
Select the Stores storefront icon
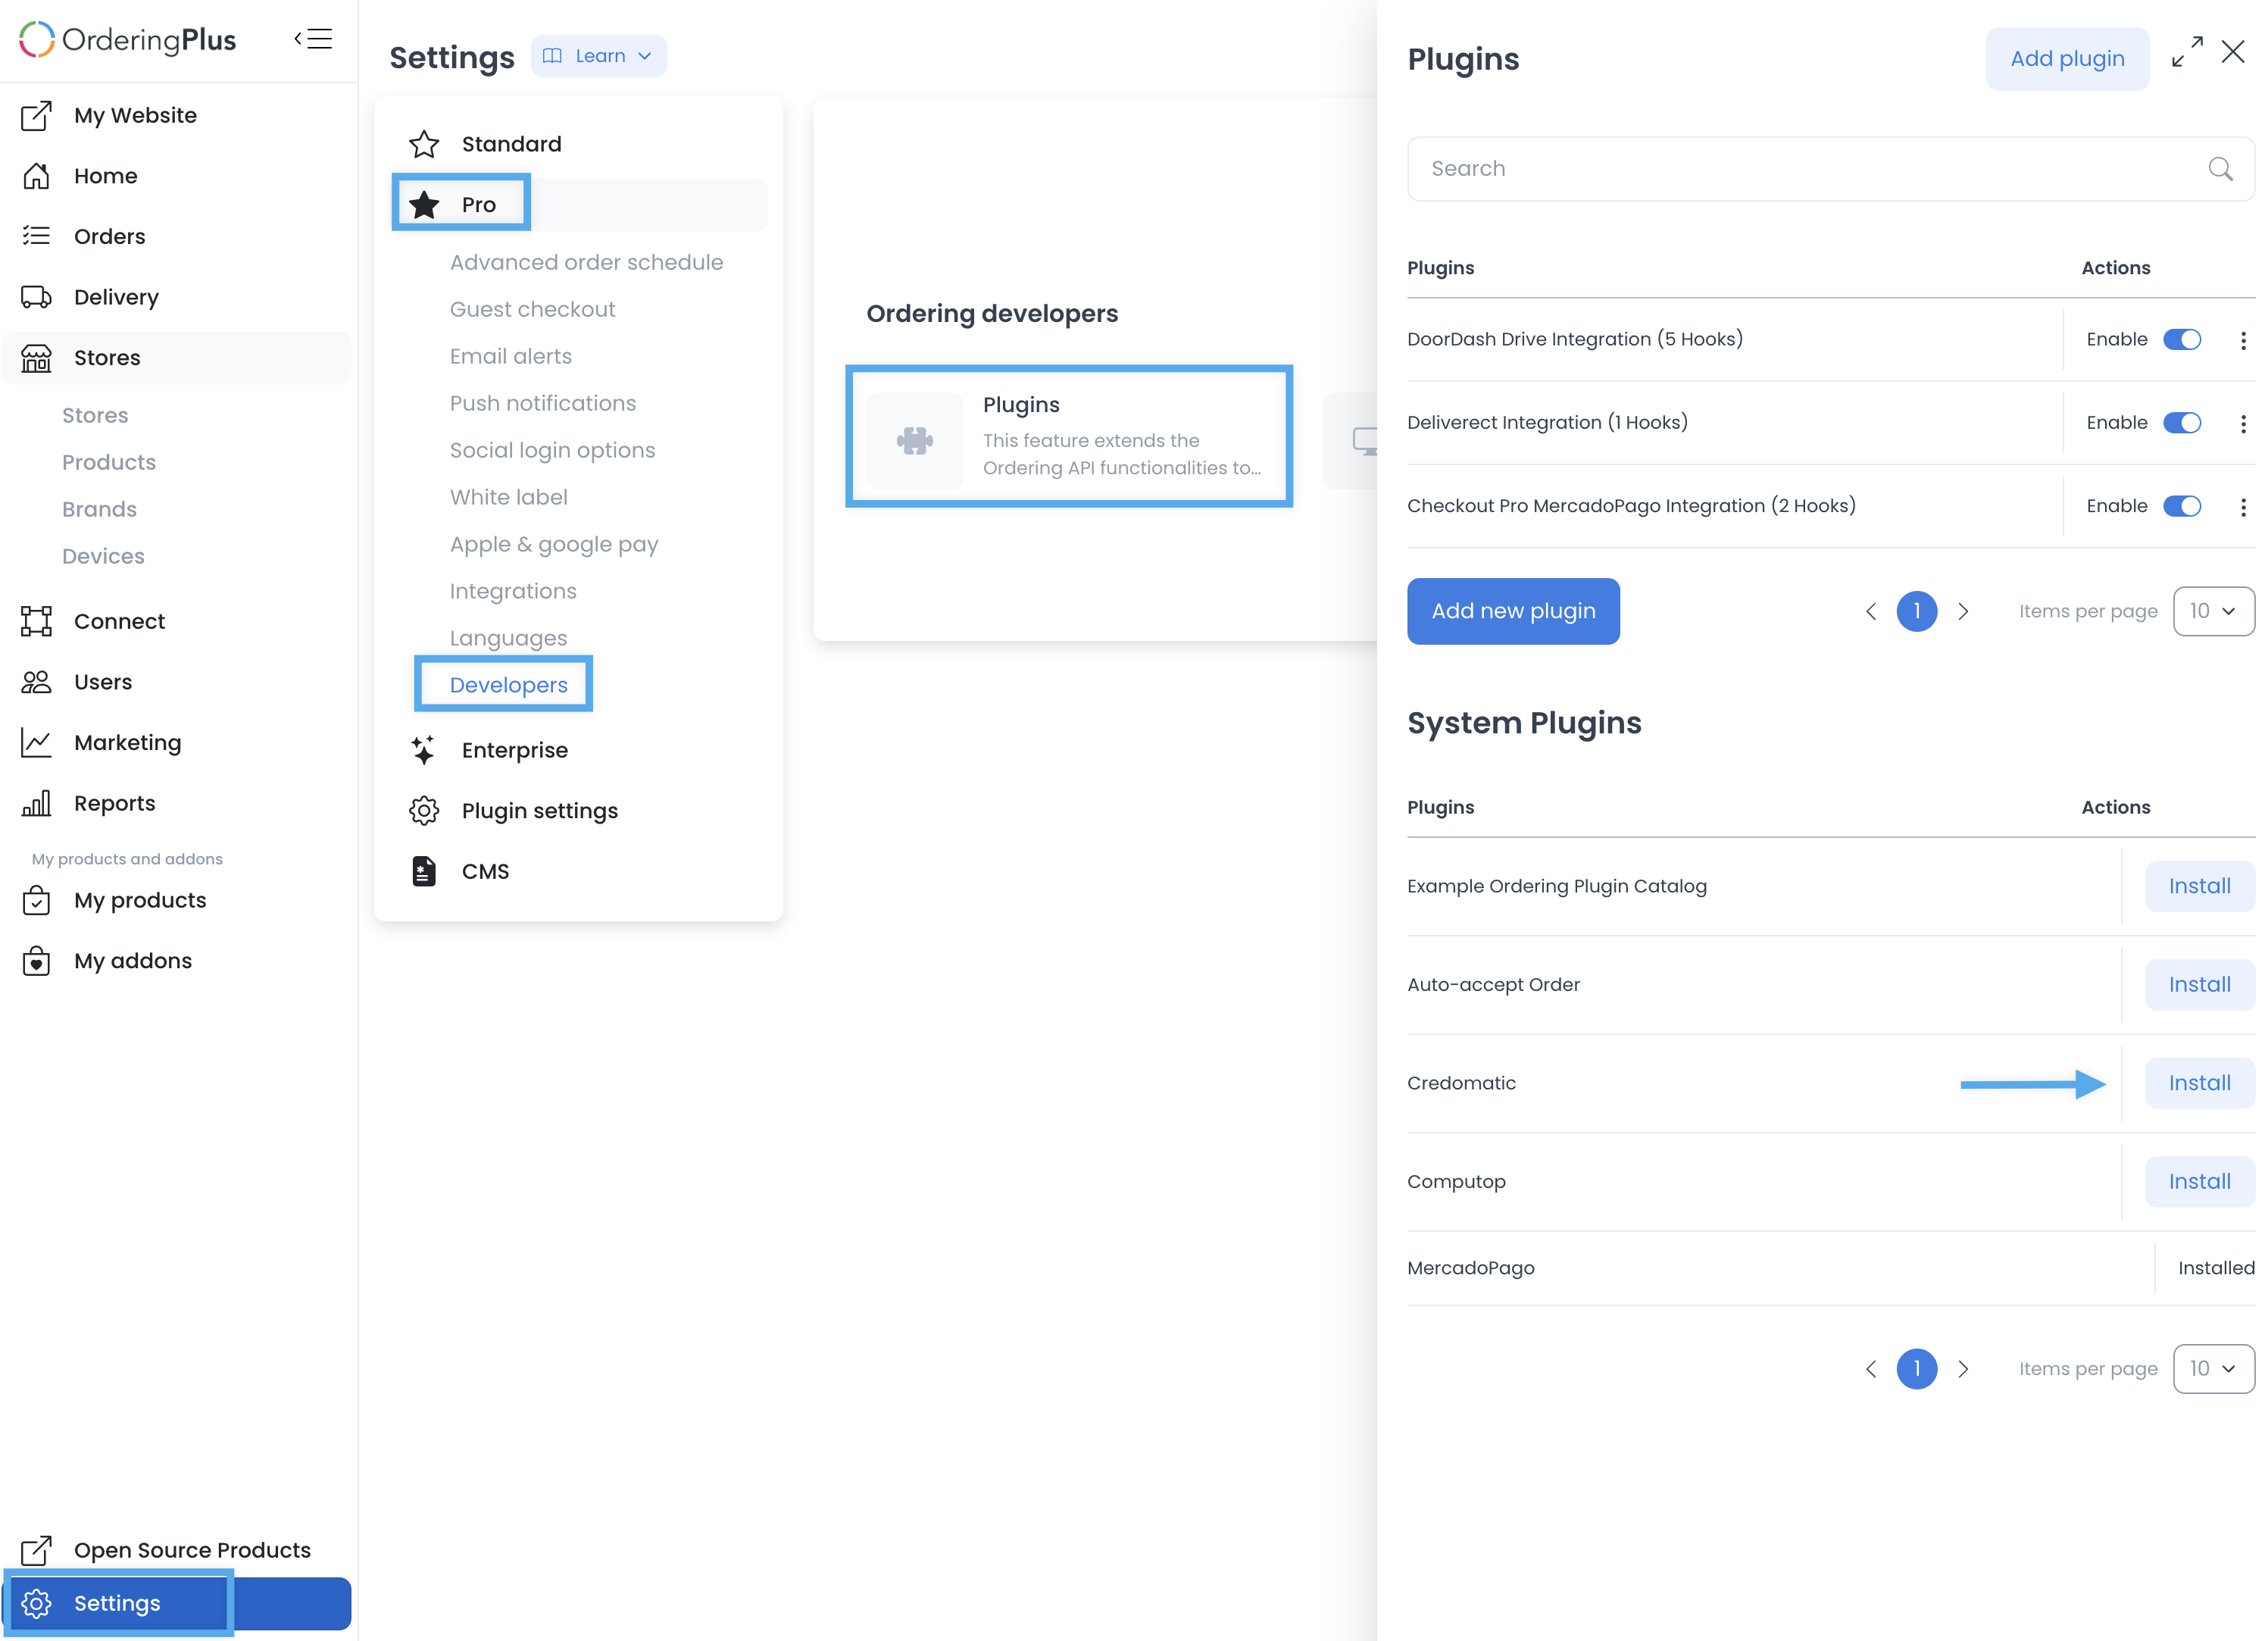36,358
